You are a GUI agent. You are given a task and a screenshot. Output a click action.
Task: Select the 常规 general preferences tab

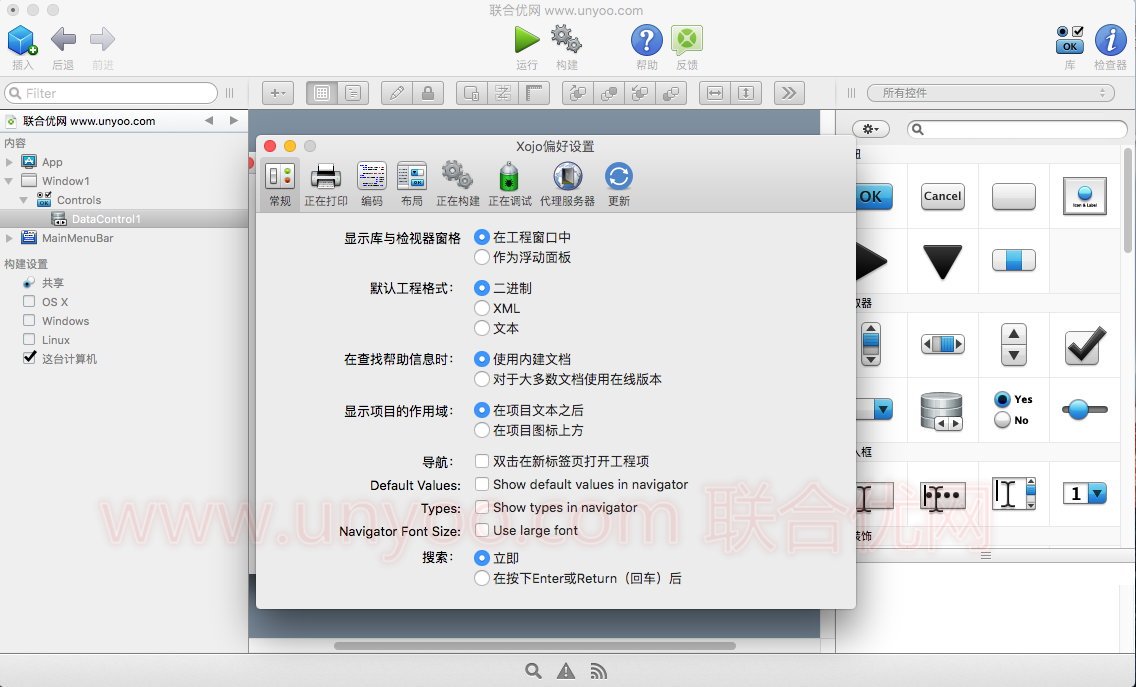(280, 184)
